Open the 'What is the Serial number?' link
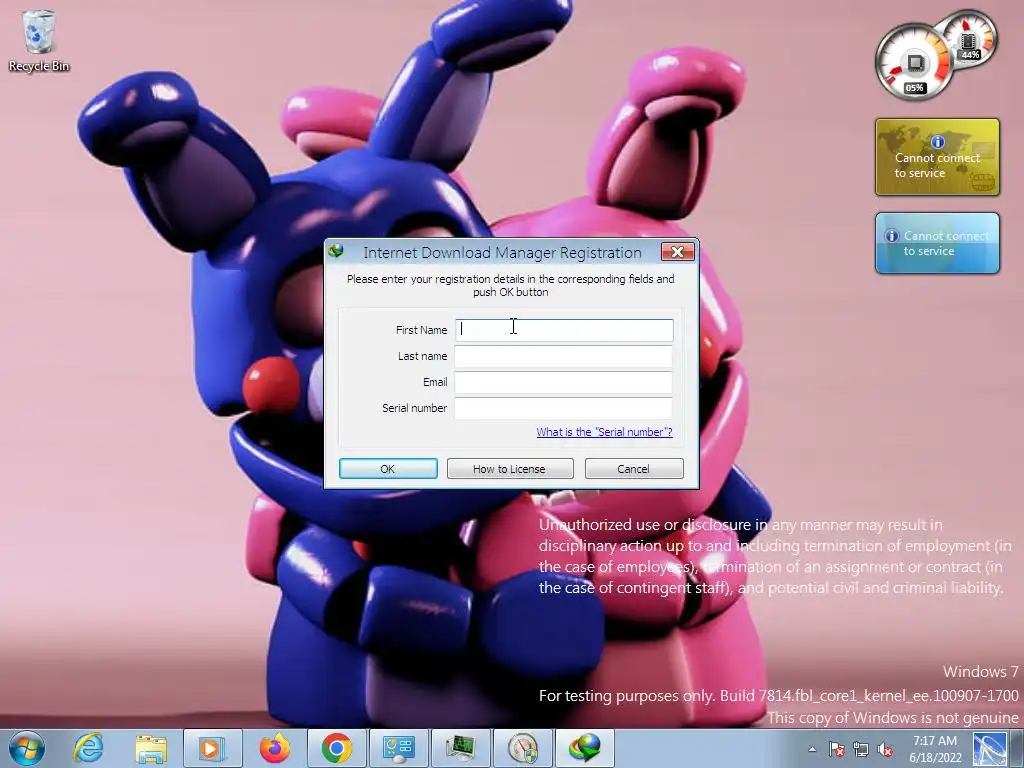The width and height of the screenshot is (1024, 768). [x=604, y=432]
